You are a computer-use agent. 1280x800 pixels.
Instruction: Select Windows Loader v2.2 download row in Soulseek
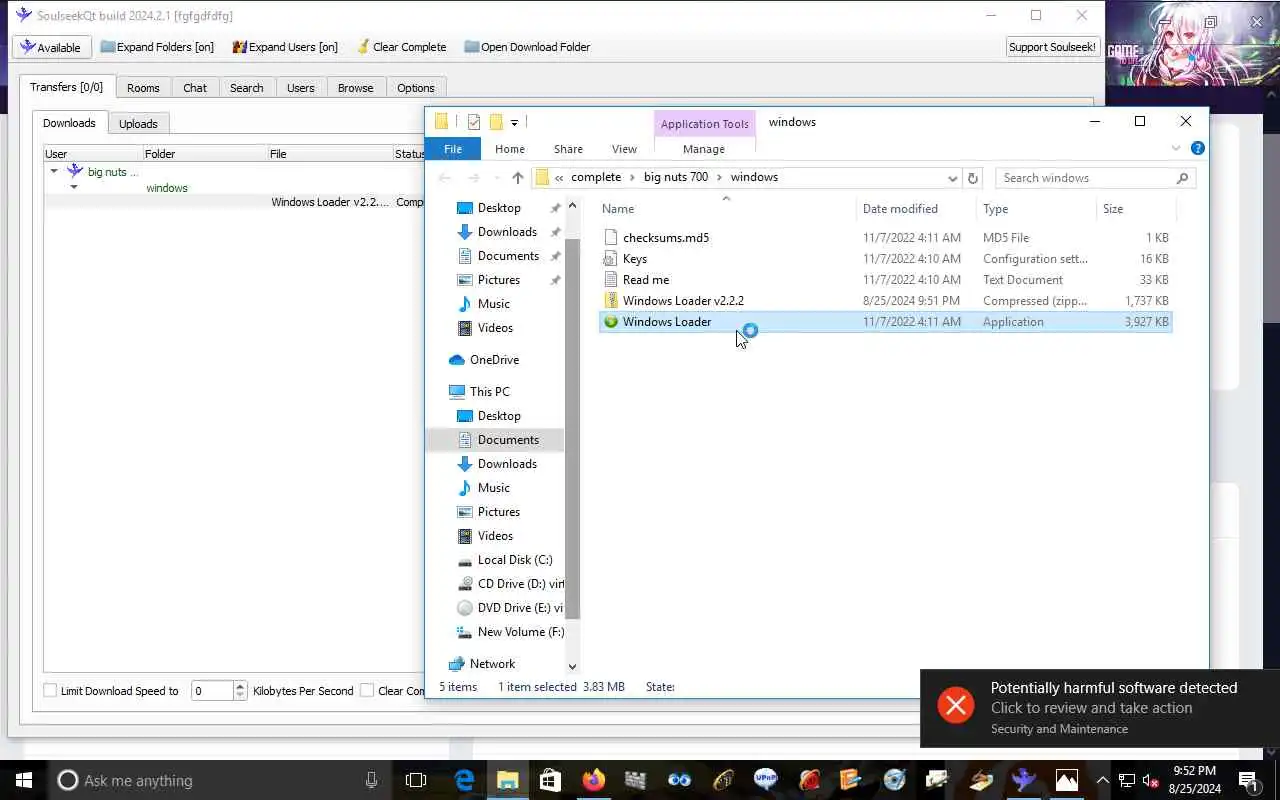pos(235,202)
